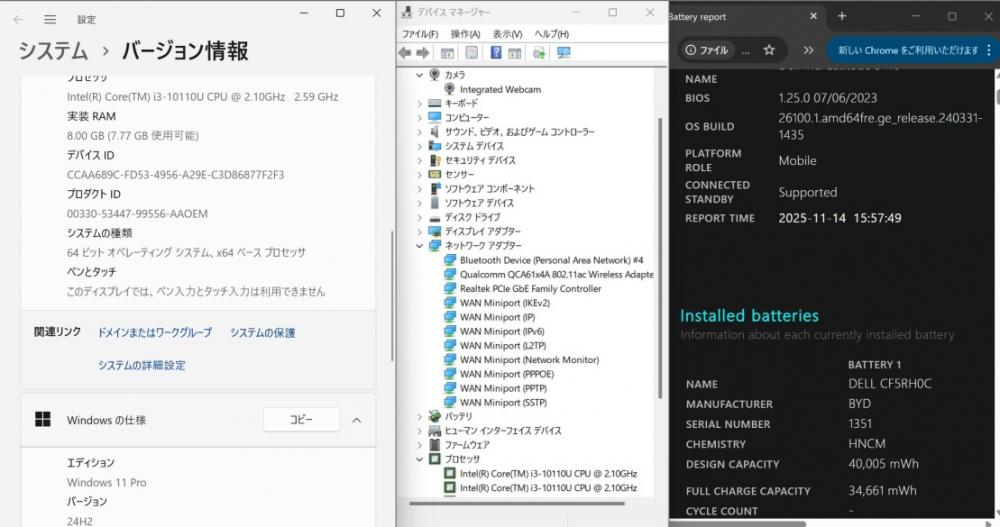This screenshot has height=527, width=1000.
Task: Expand the センサー category
Action: pyautogui.click(x=419, y=174)
